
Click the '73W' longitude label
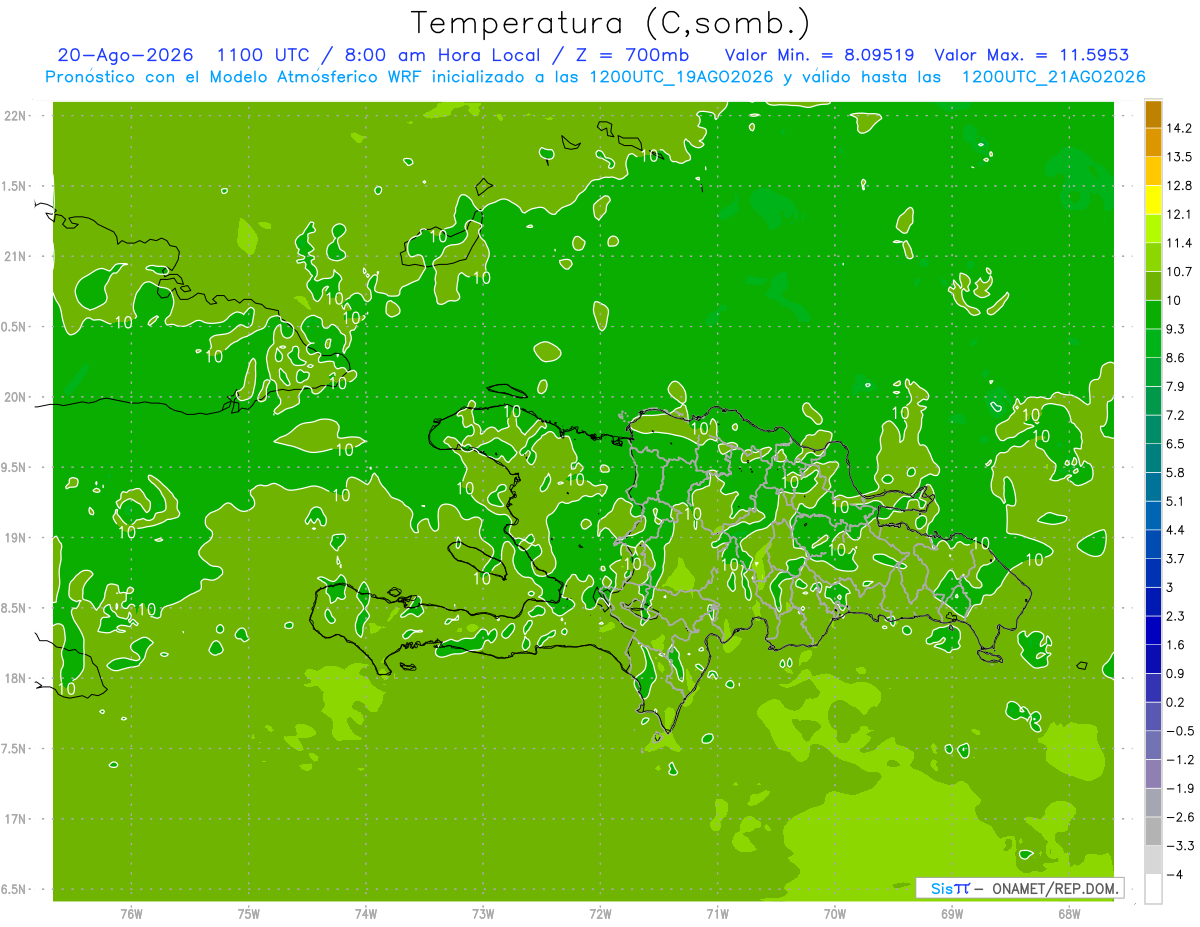tap(483, 914)
